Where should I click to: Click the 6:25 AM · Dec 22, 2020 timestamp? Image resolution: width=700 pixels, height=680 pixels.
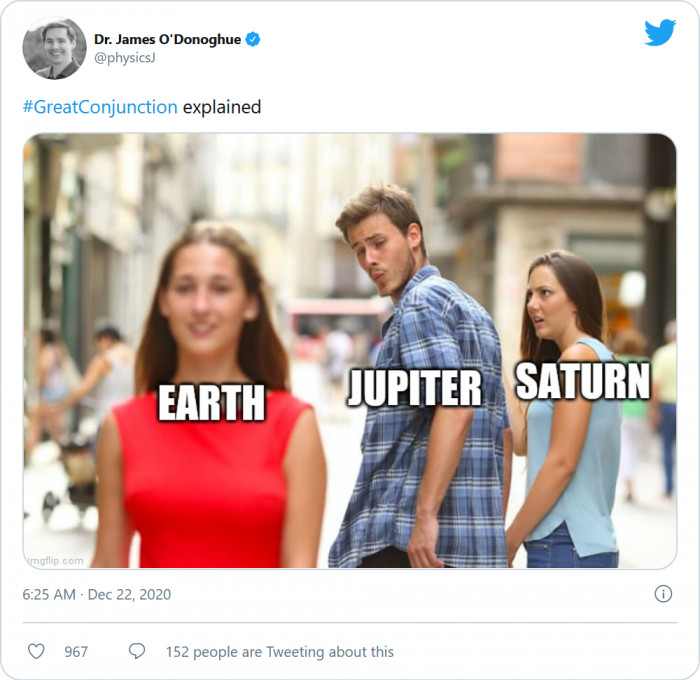click(x=97, y=594)
